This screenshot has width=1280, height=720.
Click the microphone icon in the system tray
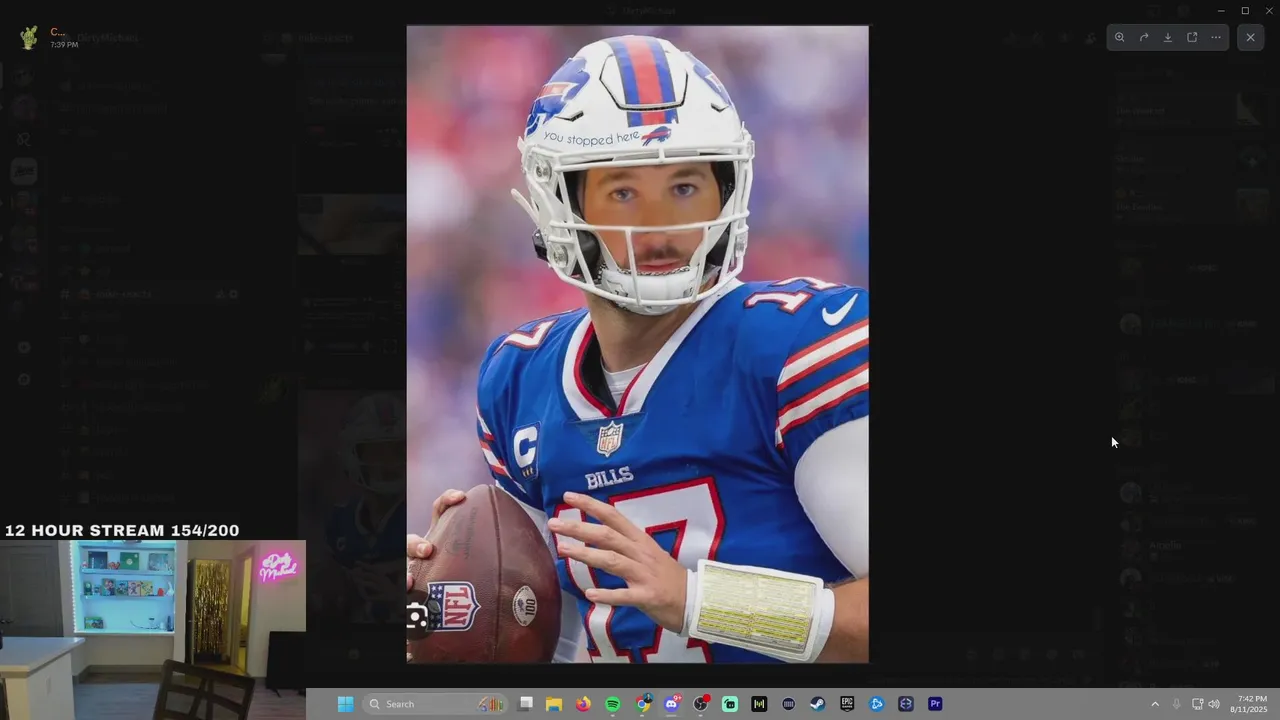(1176, 704)
